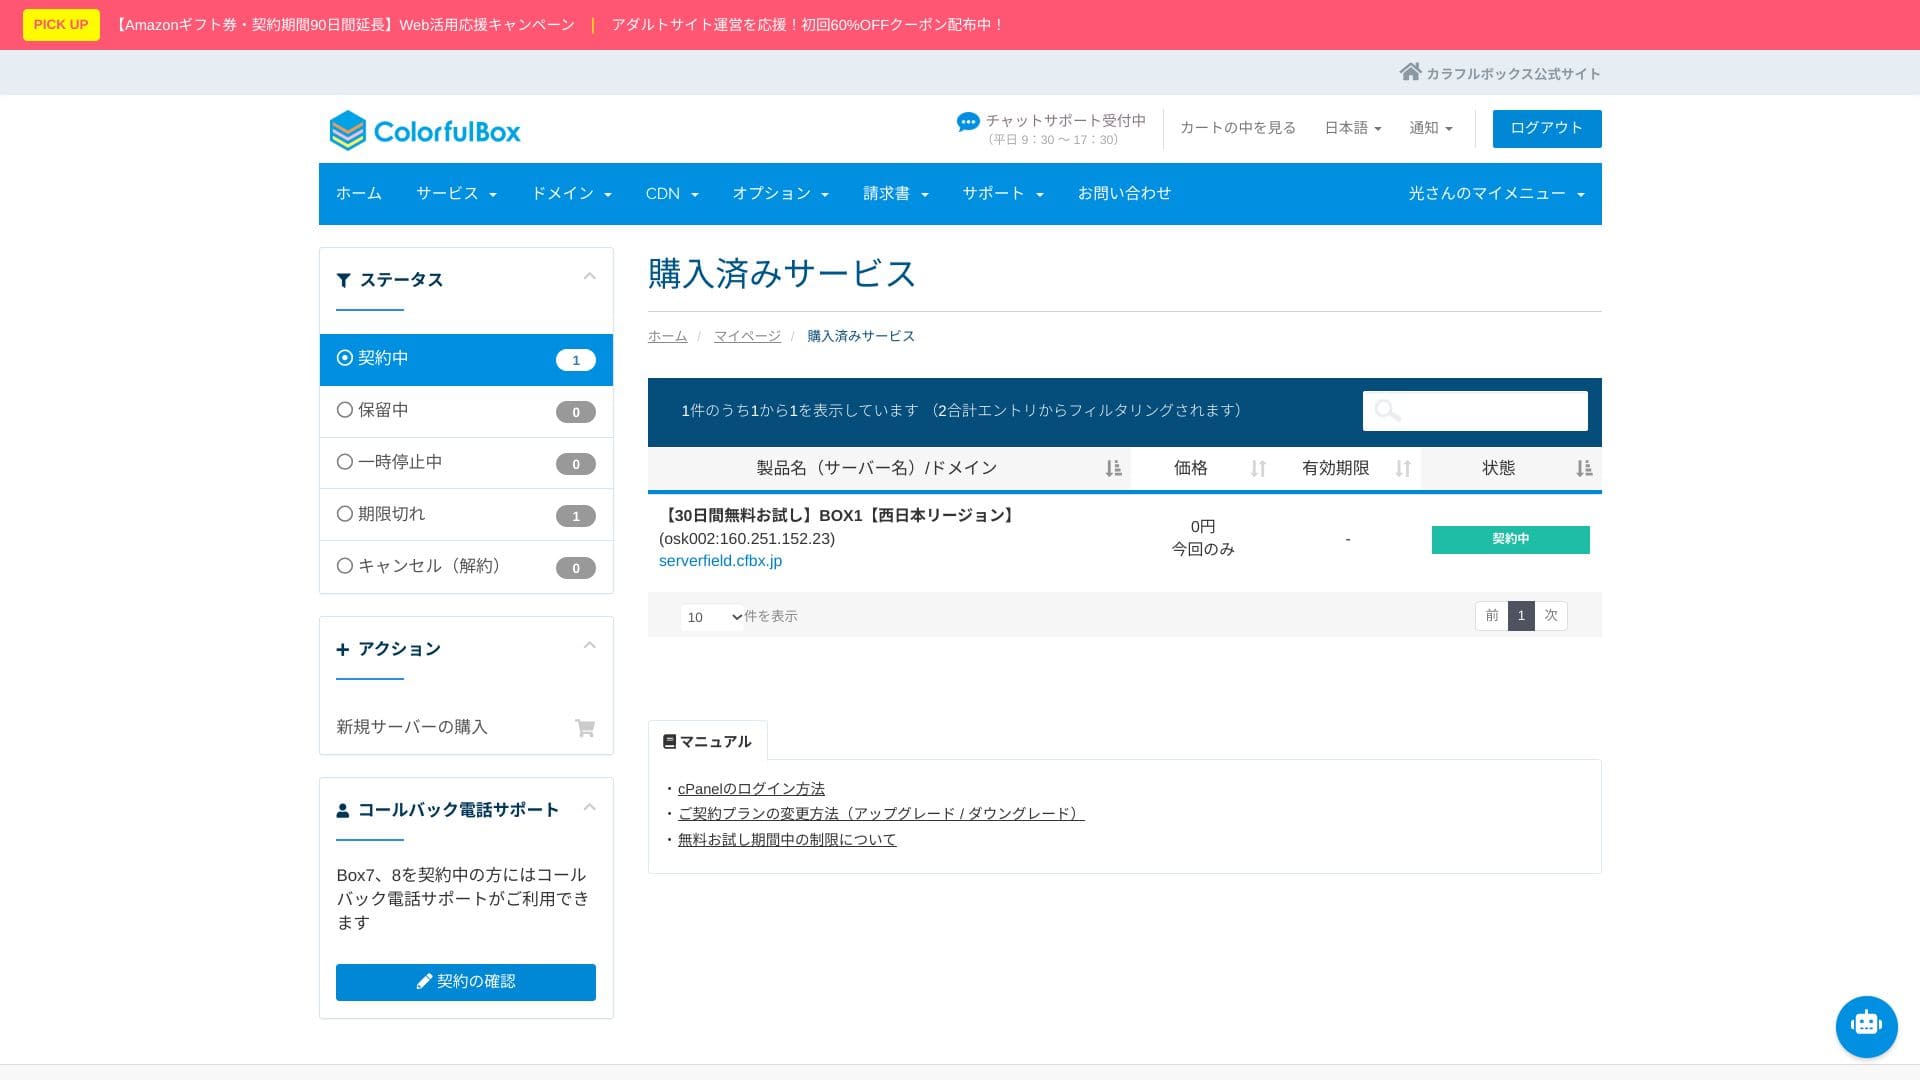Open the 10件を表示 rows dropdown
Screen dimensions: 1920x1080
tap(713, 617)
